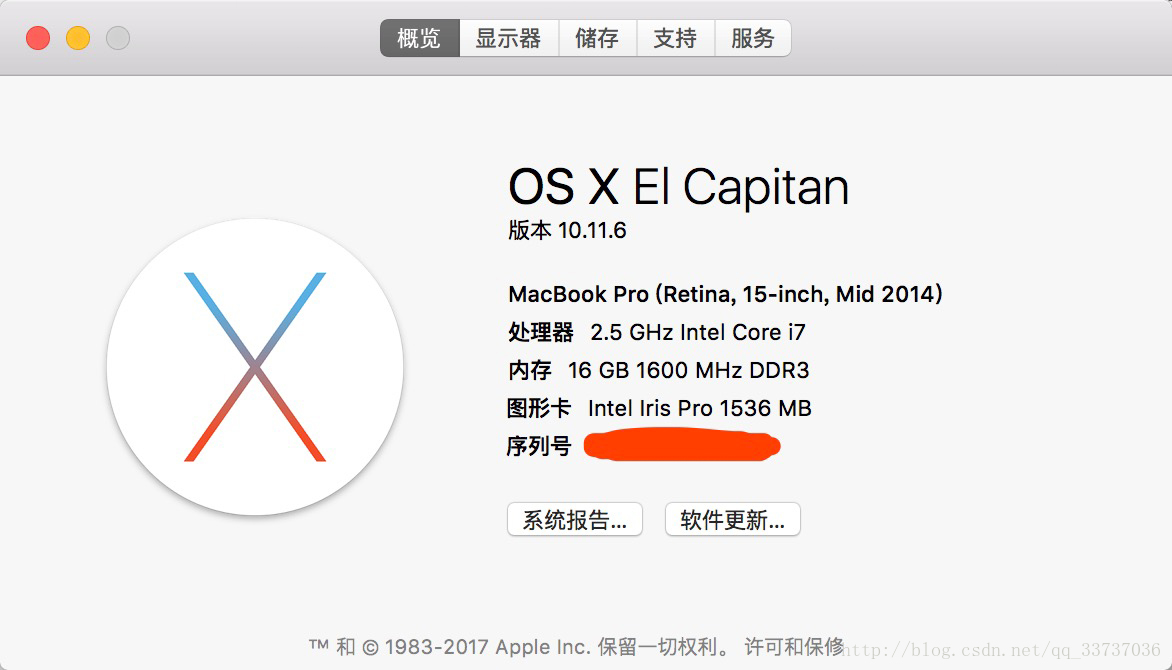Open 系统报告 system report
The width and height of the screenshot is (1172, 670).
click(575, 519)
